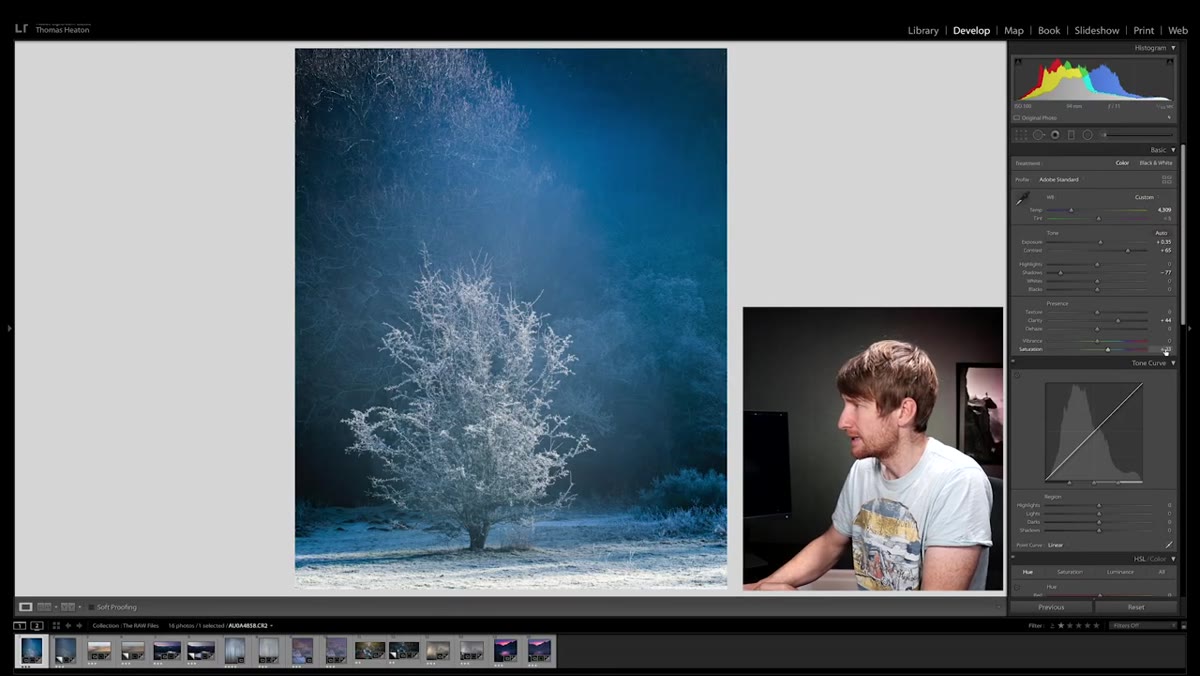Viewport: 1200px width, 676px height.
Task: Set treatment to Black & White
Action: [x=1156, y=163]
